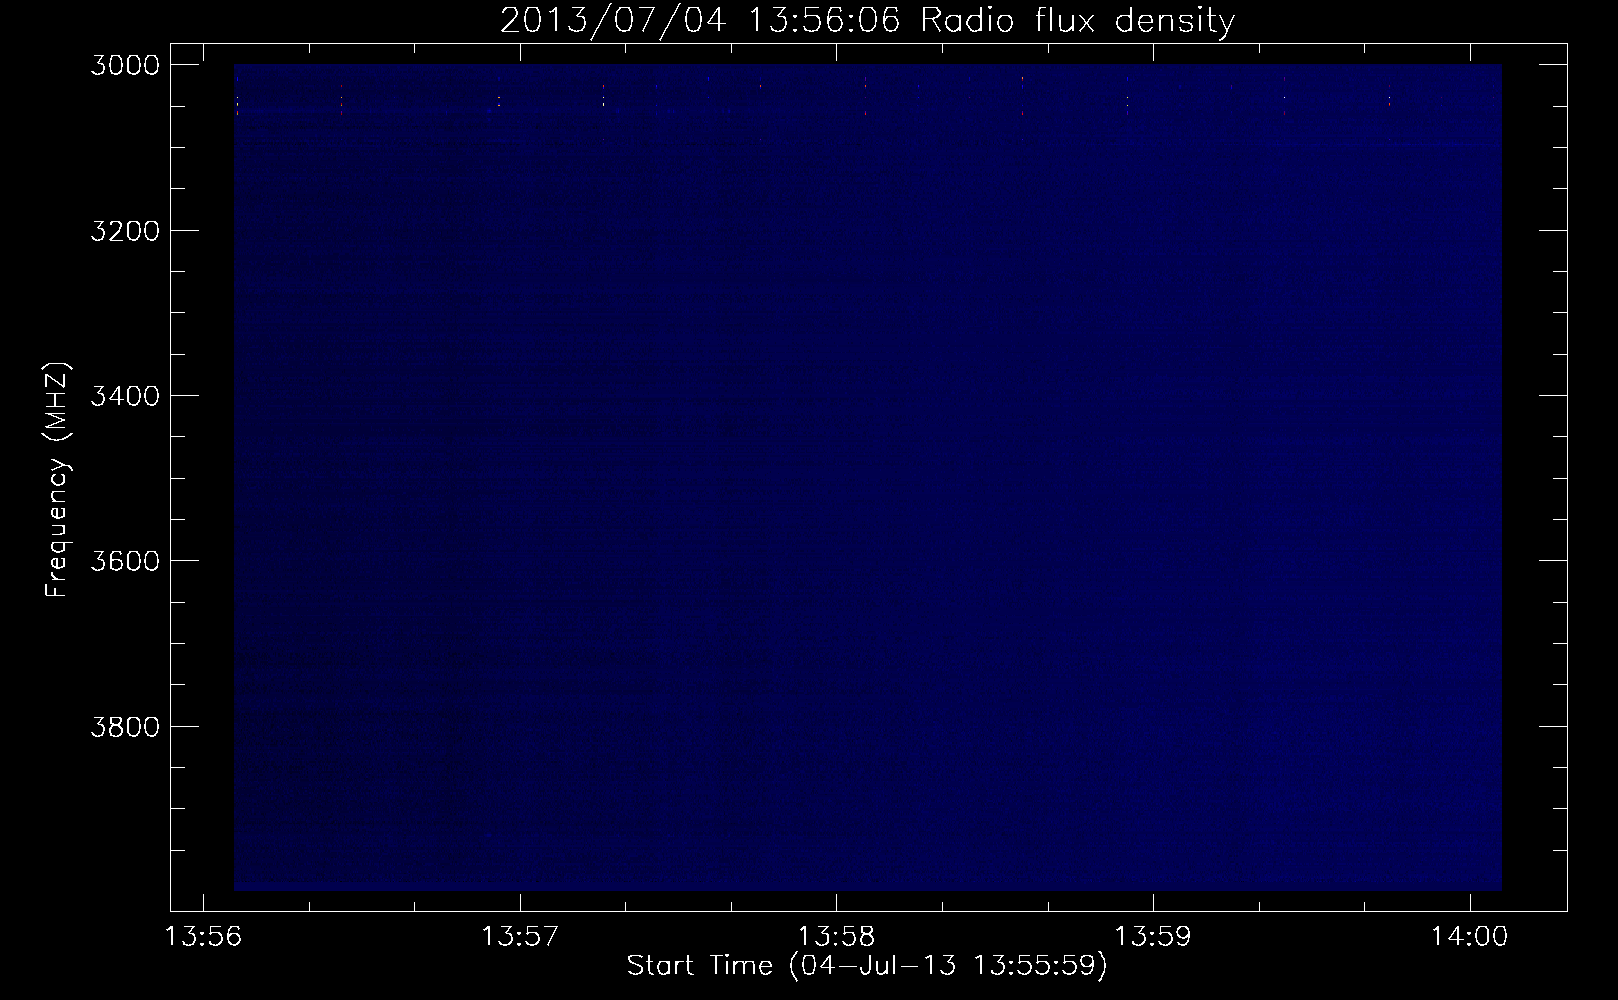Click the 13:56 time tick label
Image resolution: width=1618 pixels, height=1000 pixels.
click(x=204, y=937)
